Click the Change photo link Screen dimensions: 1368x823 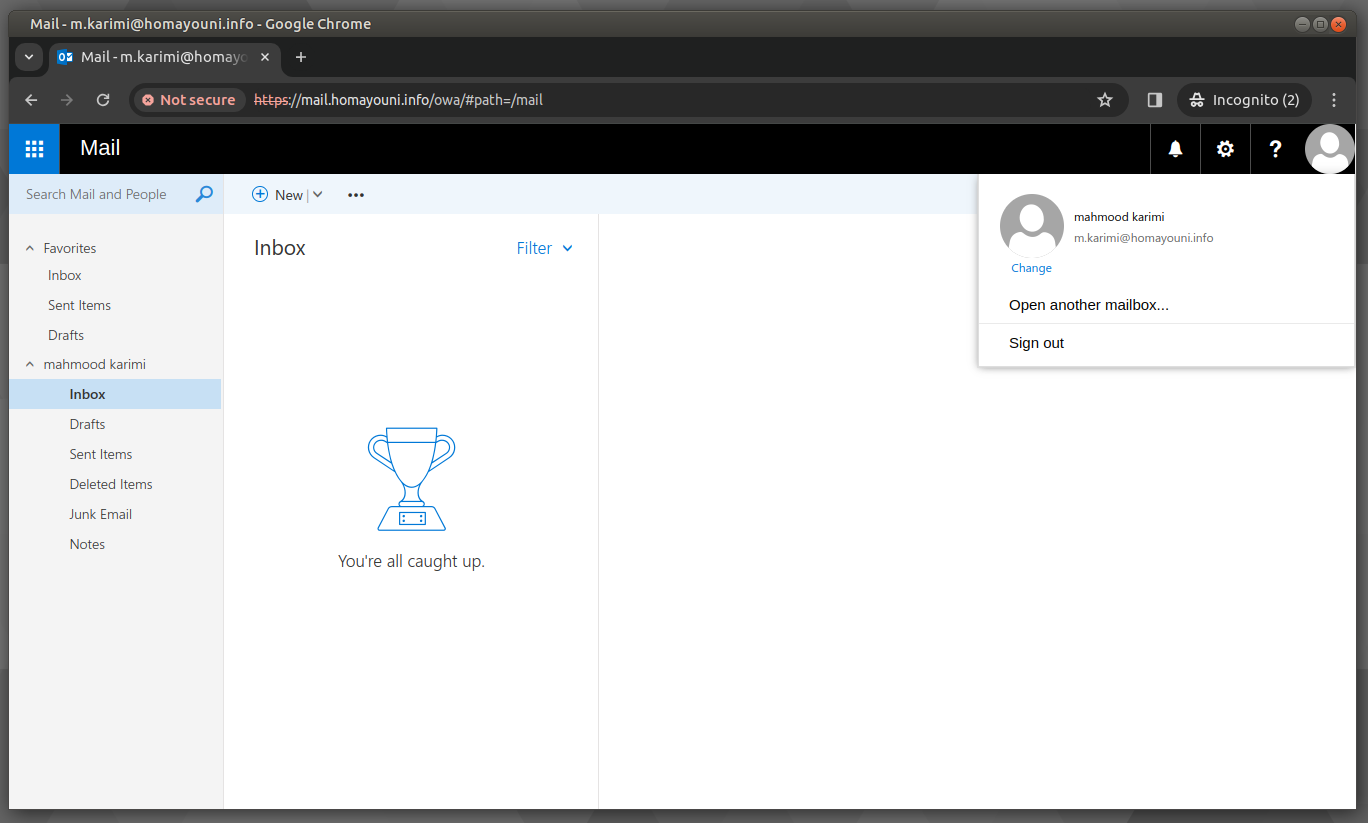point(1031,268)
